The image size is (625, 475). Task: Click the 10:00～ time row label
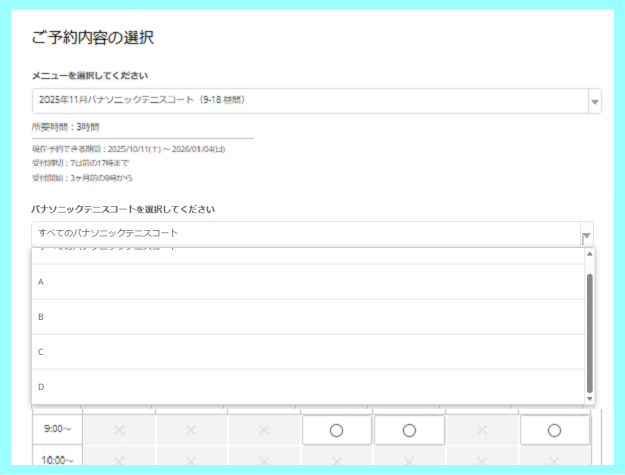tap(56, 461)
